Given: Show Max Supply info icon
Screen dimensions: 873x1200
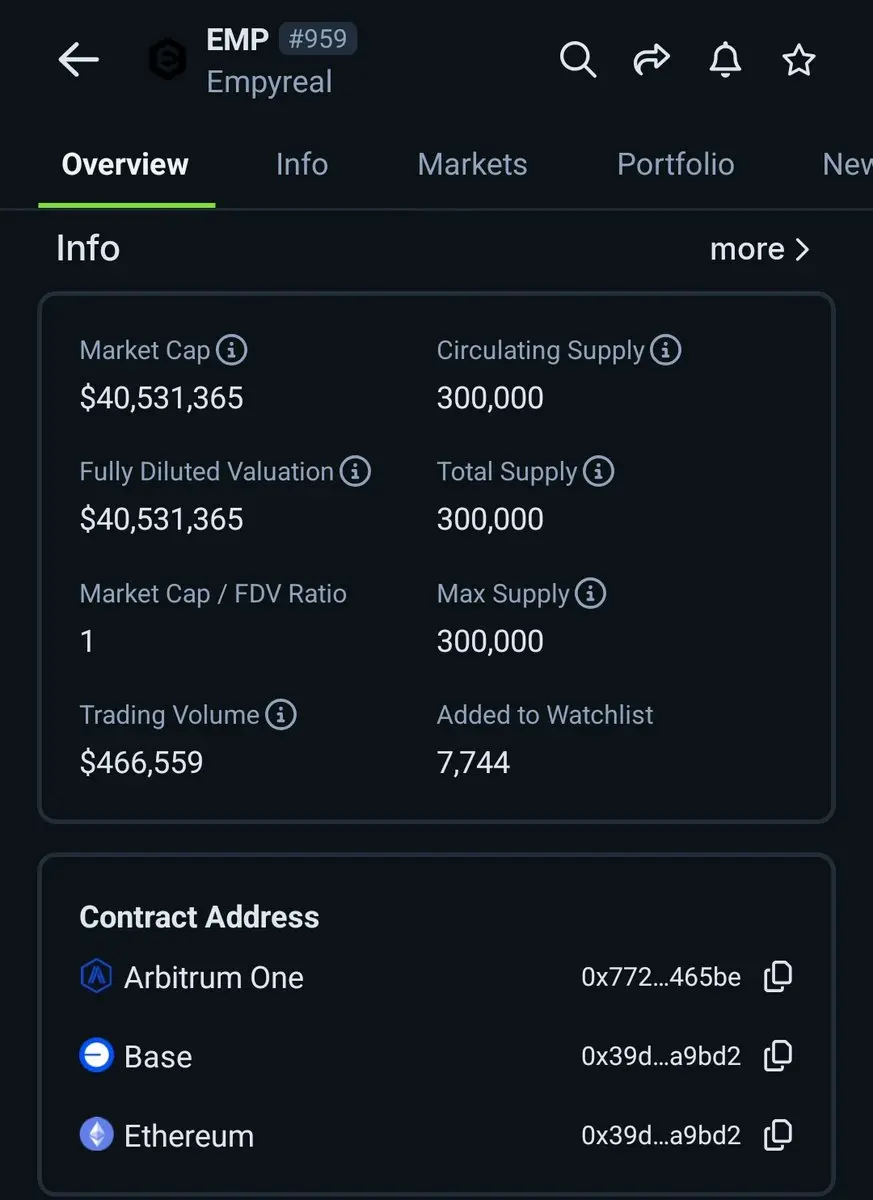Looking at the screenshot, I should (590, 593).
